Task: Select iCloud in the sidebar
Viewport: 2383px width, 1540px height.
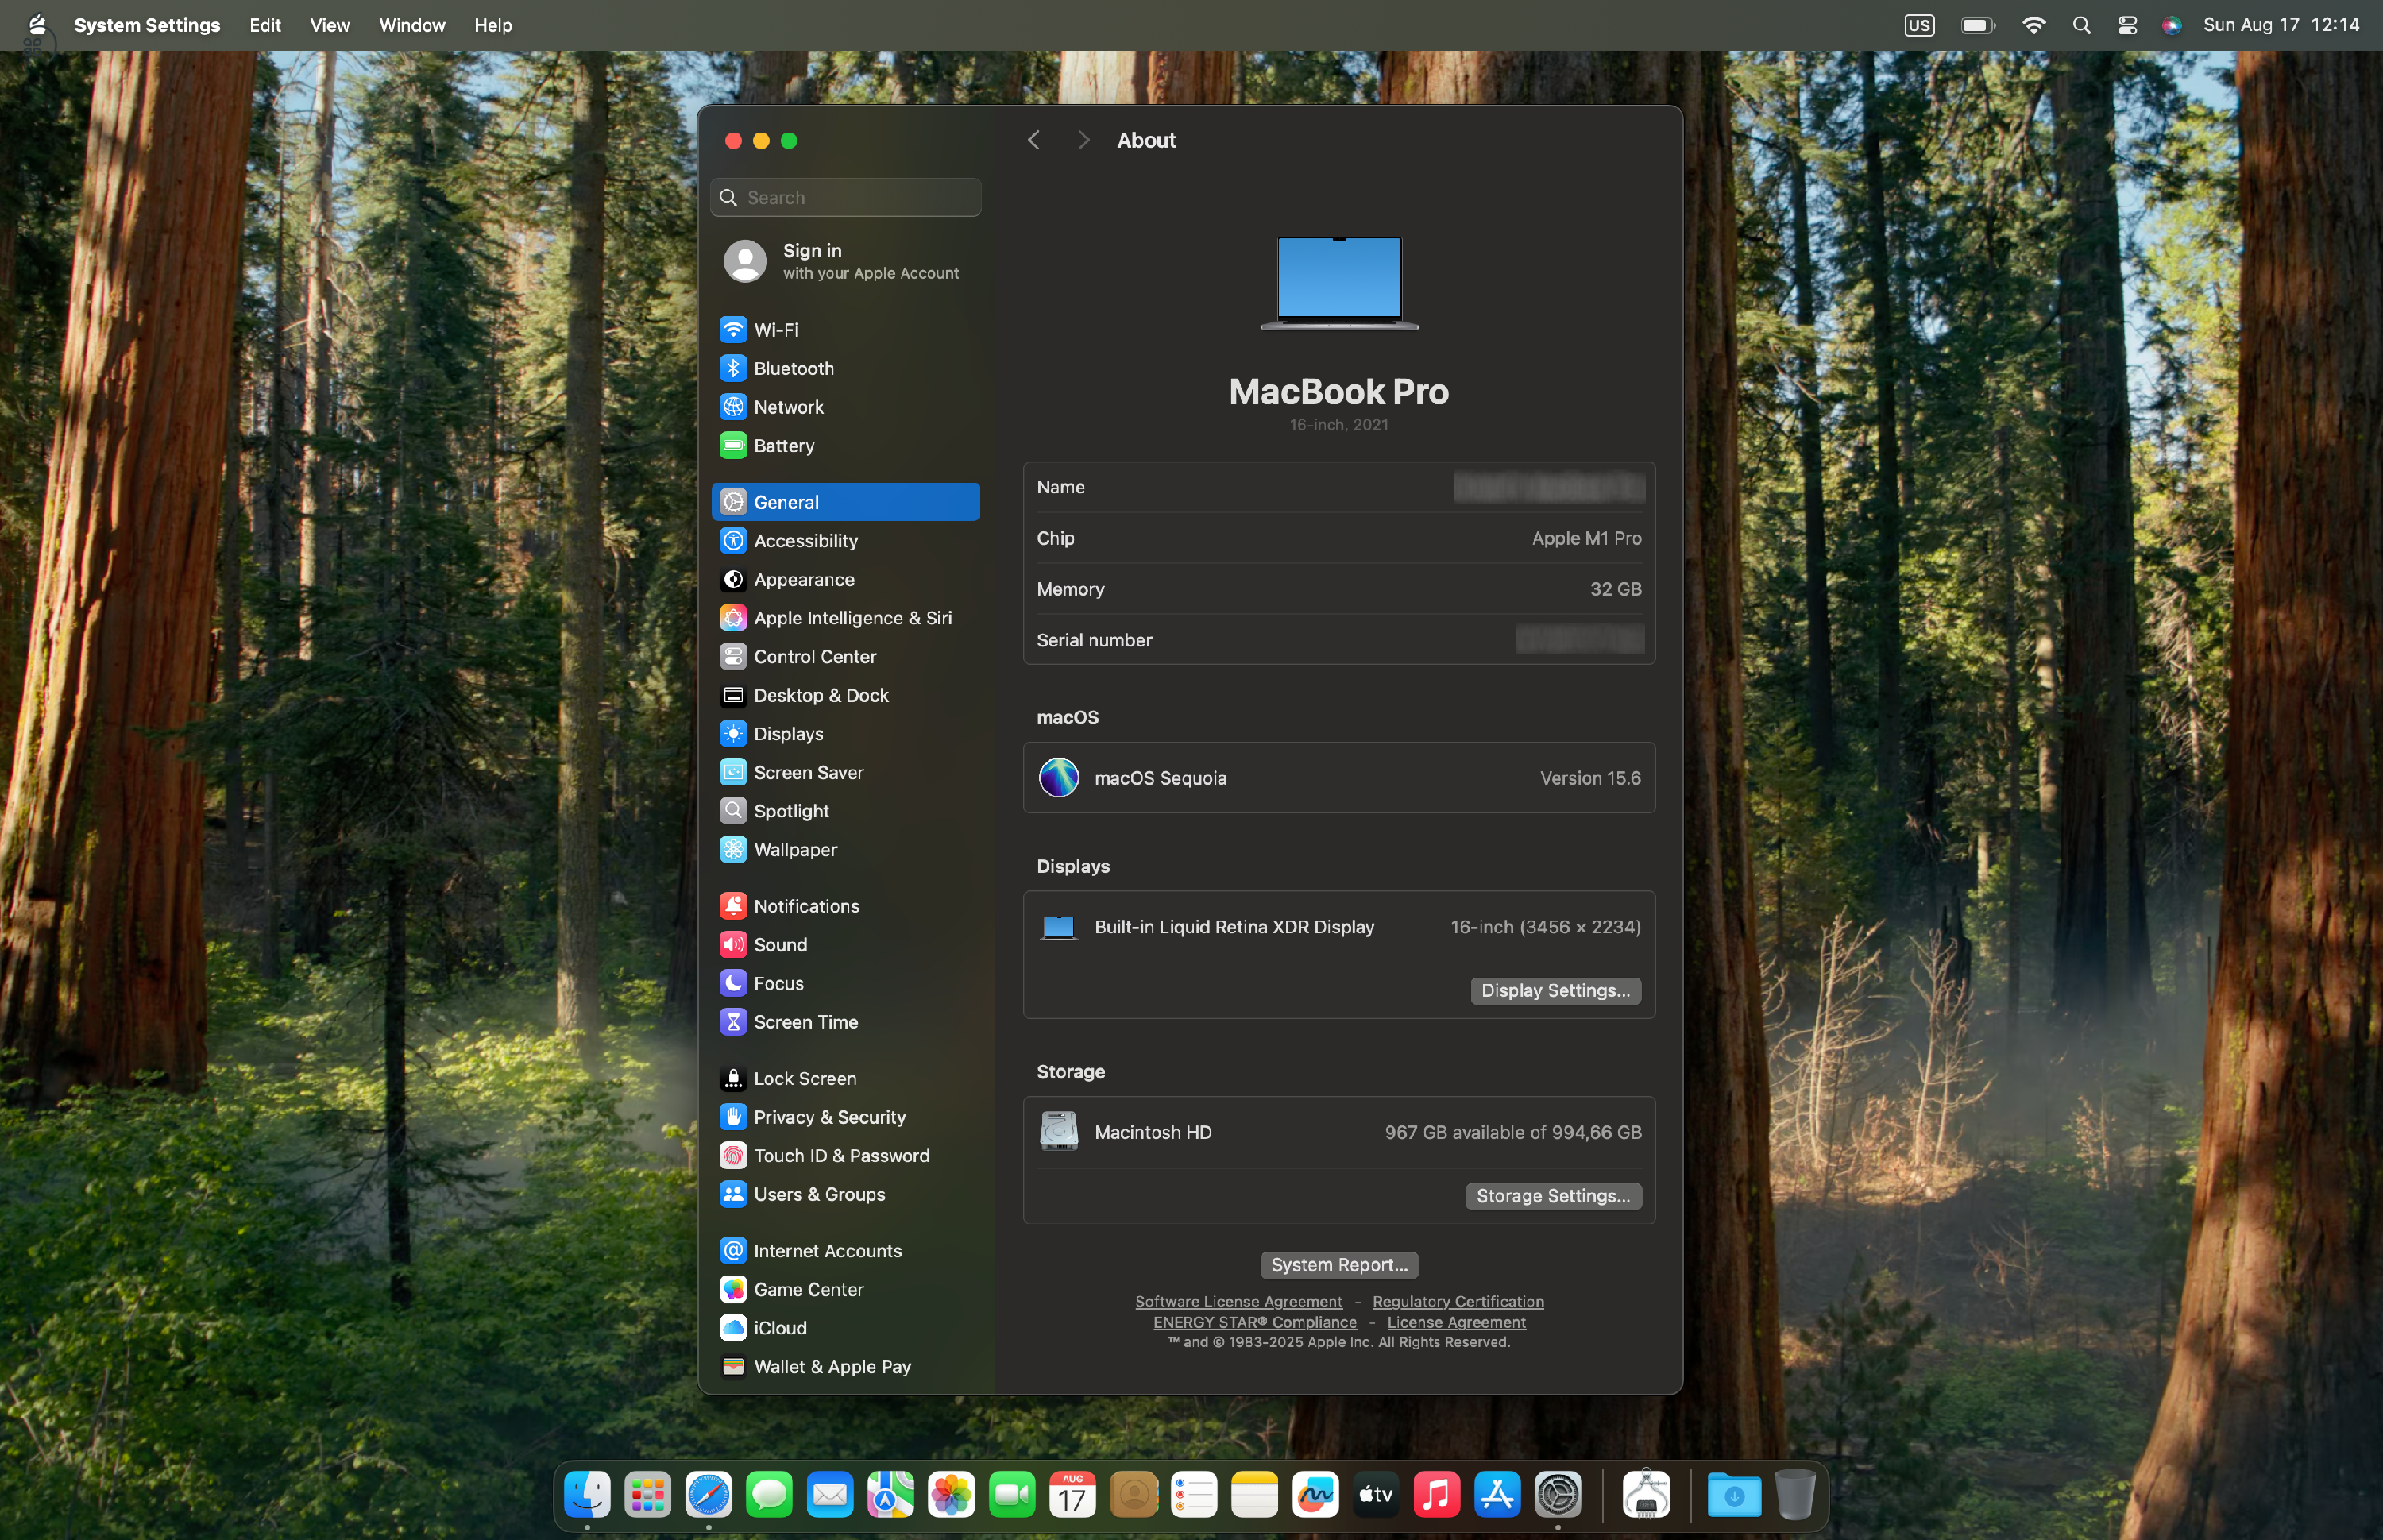Action: coord(845,1328)
